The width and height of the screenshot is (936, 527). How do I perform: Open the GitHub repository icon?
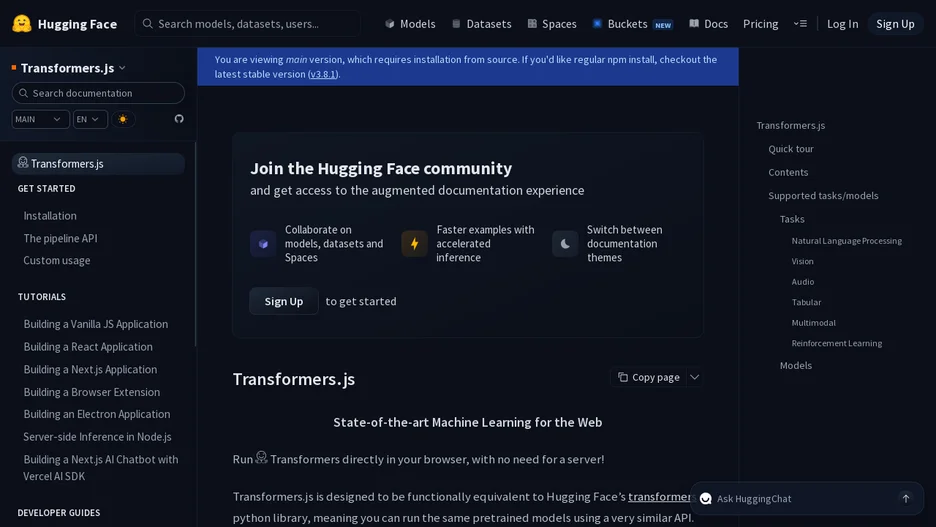coord(179,119)
